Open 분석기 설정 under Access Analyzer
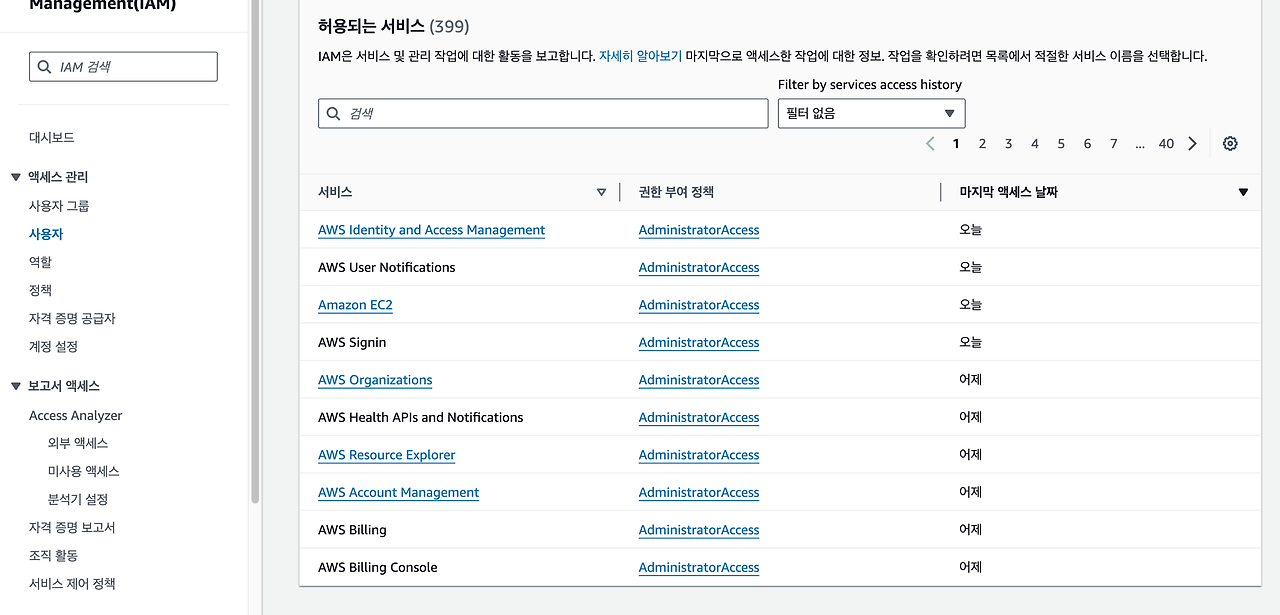 (x=78, y=498)
